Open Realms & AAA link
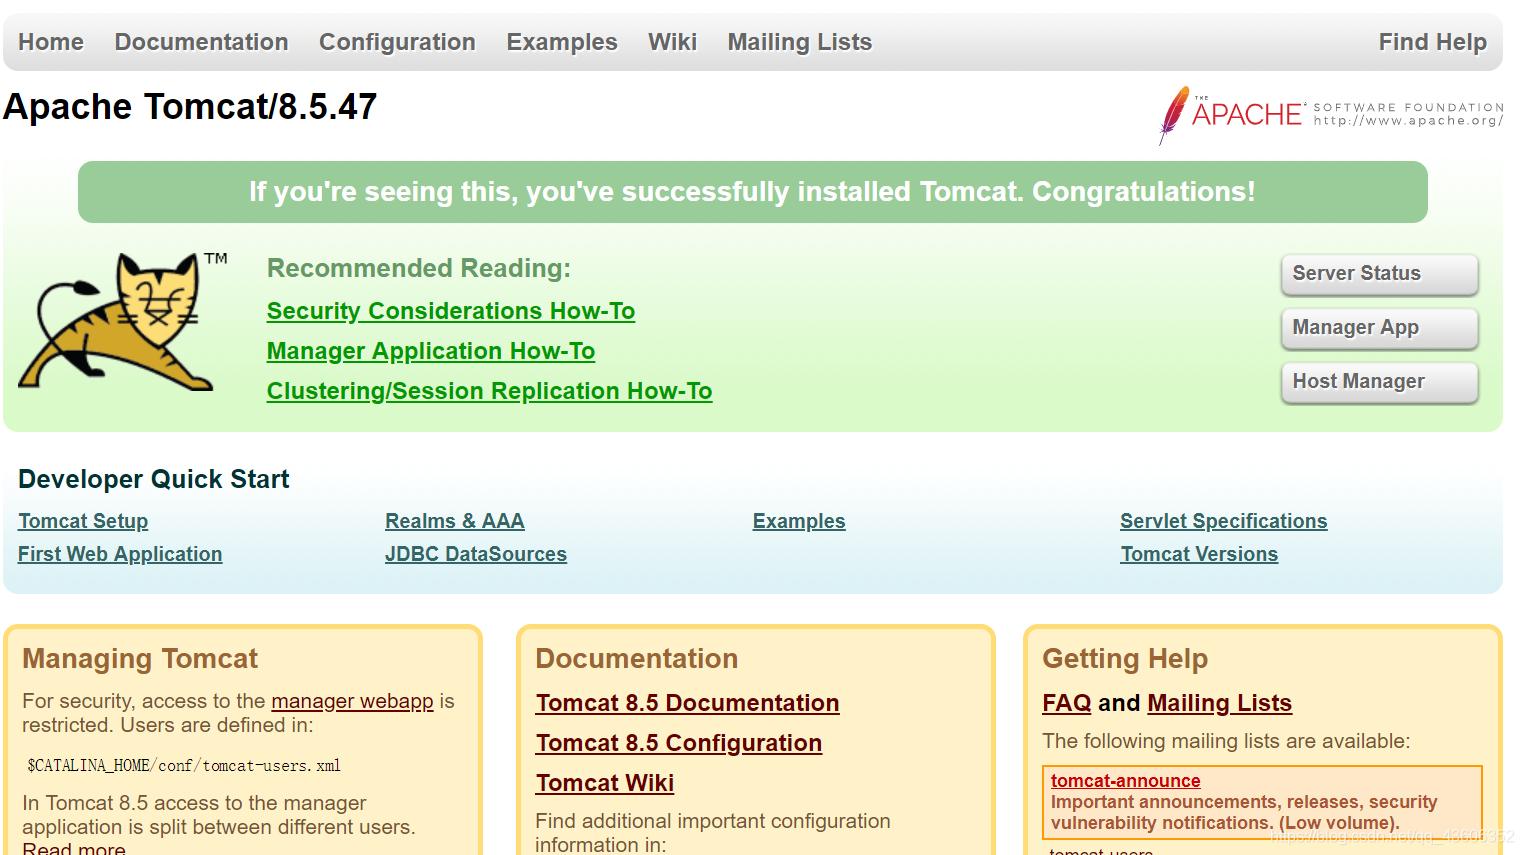 455,521
